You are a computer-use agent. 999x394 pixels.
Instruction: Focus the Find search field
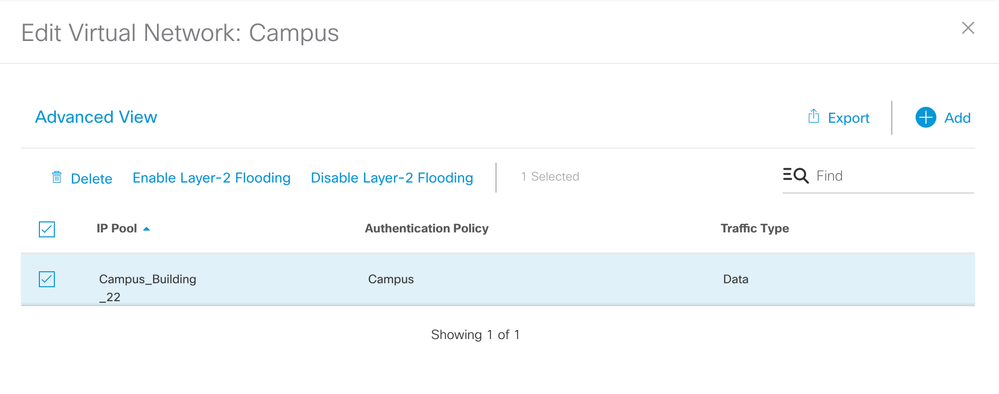(x=894, y=175)
